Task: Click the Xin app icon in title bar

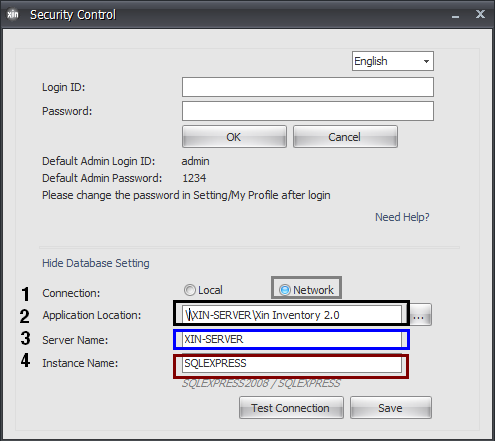Action: click(13, 15)
